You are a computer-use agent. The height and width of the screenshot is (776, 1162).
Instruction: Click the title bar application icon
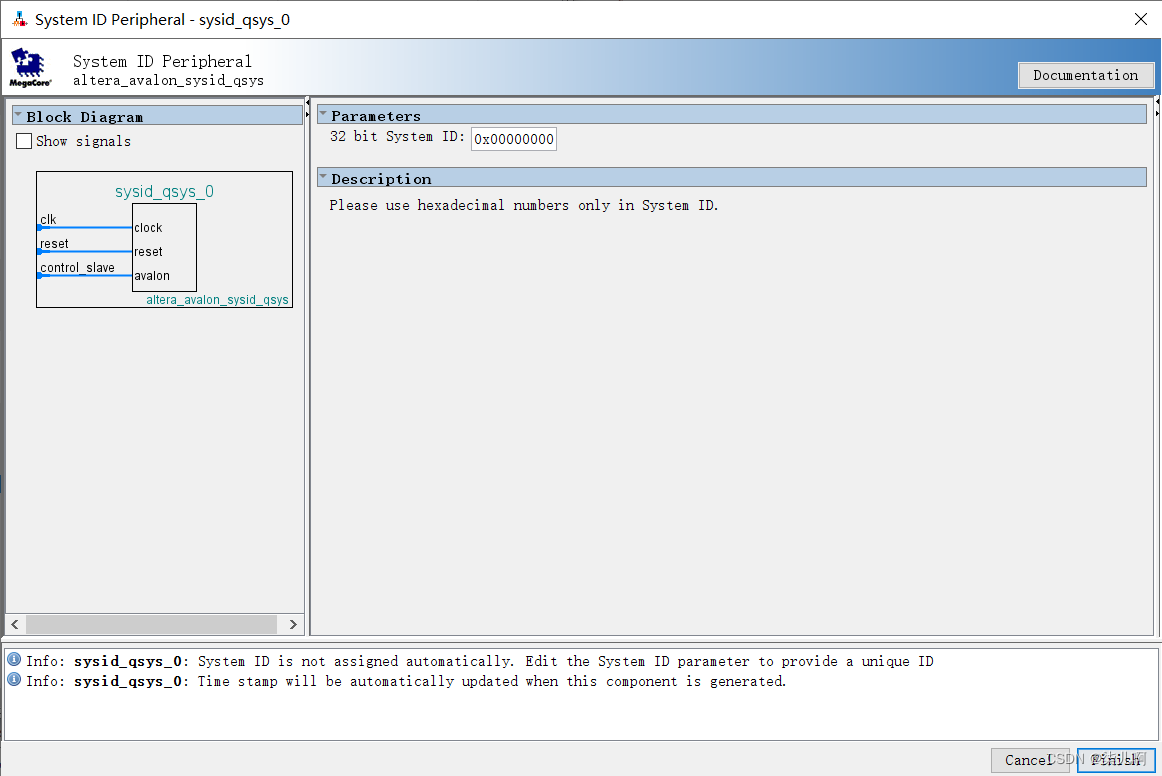(20, 19)
